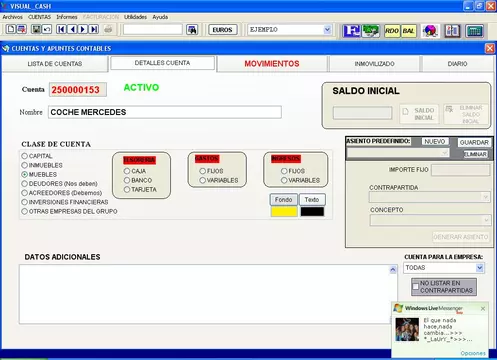
Task: Go to the last record arrow
Action: pyautogui.click(x=94, y=29)
